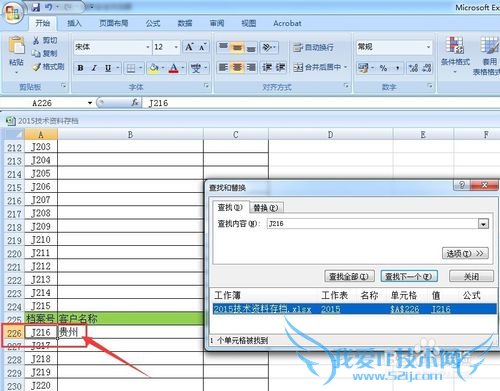This screenshot has height=391, width=500.
Task: Click Merge and Center
Action: click(x=317, y=68)
